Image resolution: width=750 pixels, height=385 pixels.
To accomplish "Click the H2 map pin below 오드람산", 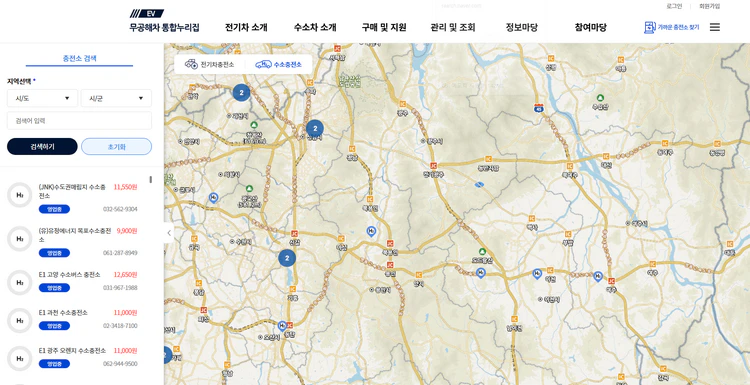I will tap(481, 273).
